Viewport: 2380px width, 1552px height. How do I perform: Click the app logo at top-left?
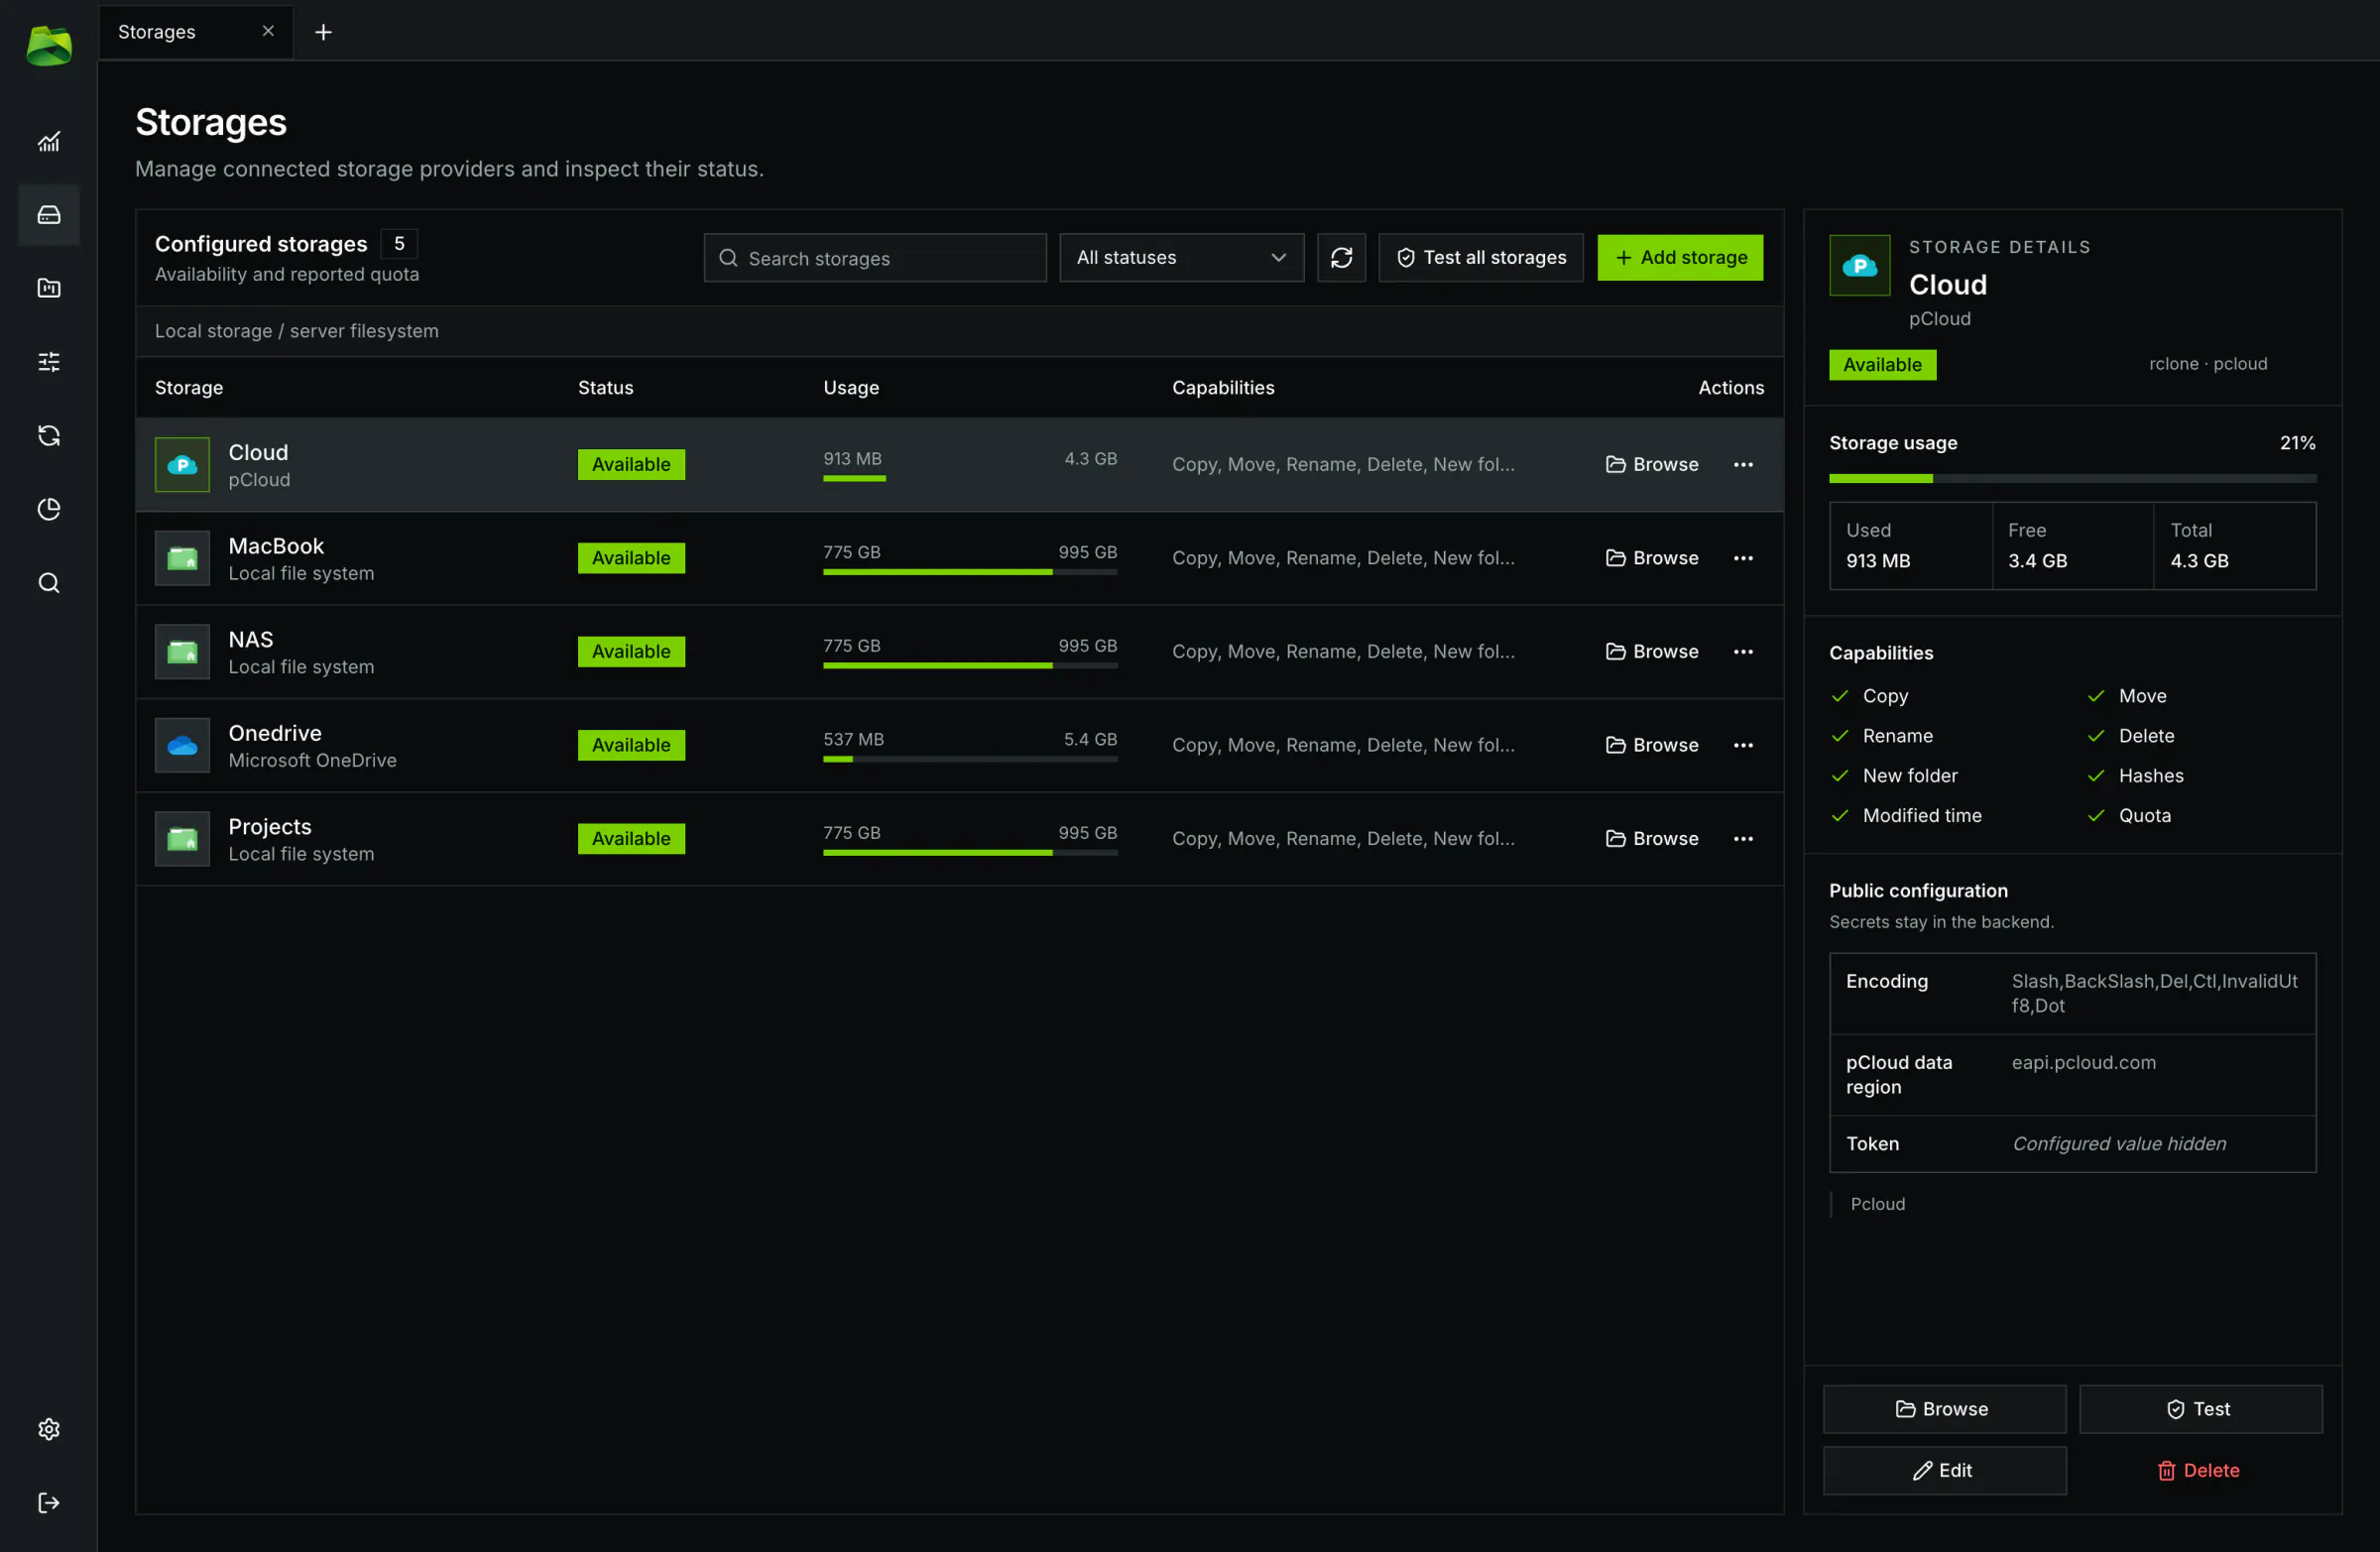click(48, 46)
